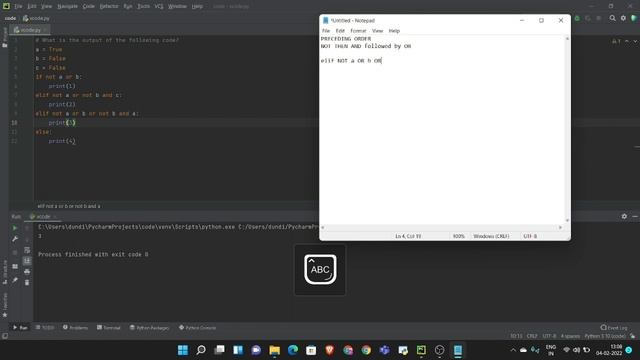This screenshot has height=360, width=640.
Task: Open Notepad File menu
Action: tap(326, 31)
